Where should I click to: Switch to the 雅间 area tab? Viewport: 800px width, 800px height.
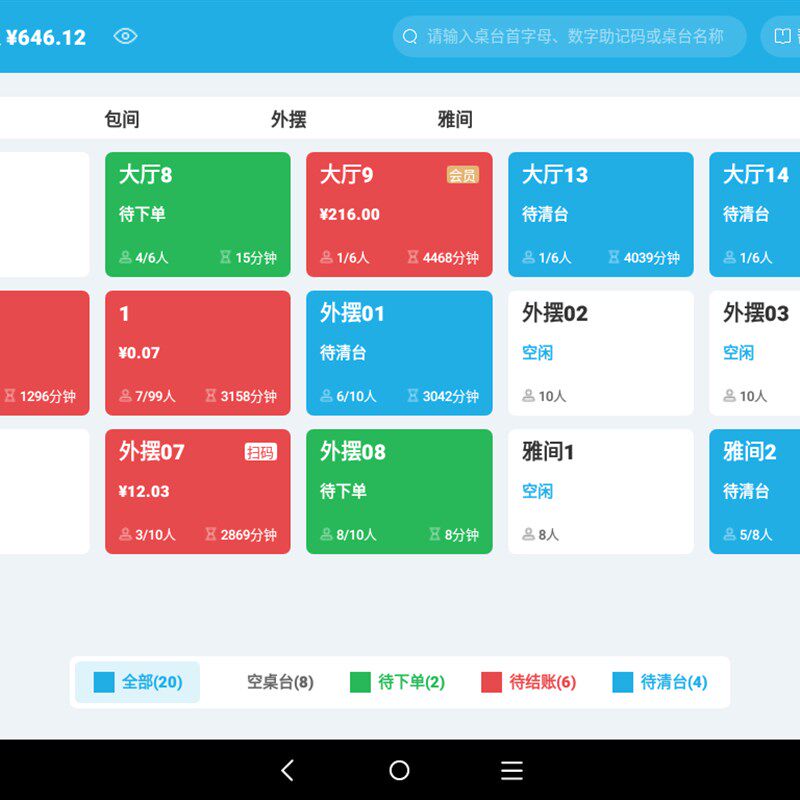[x=455, y=119]
